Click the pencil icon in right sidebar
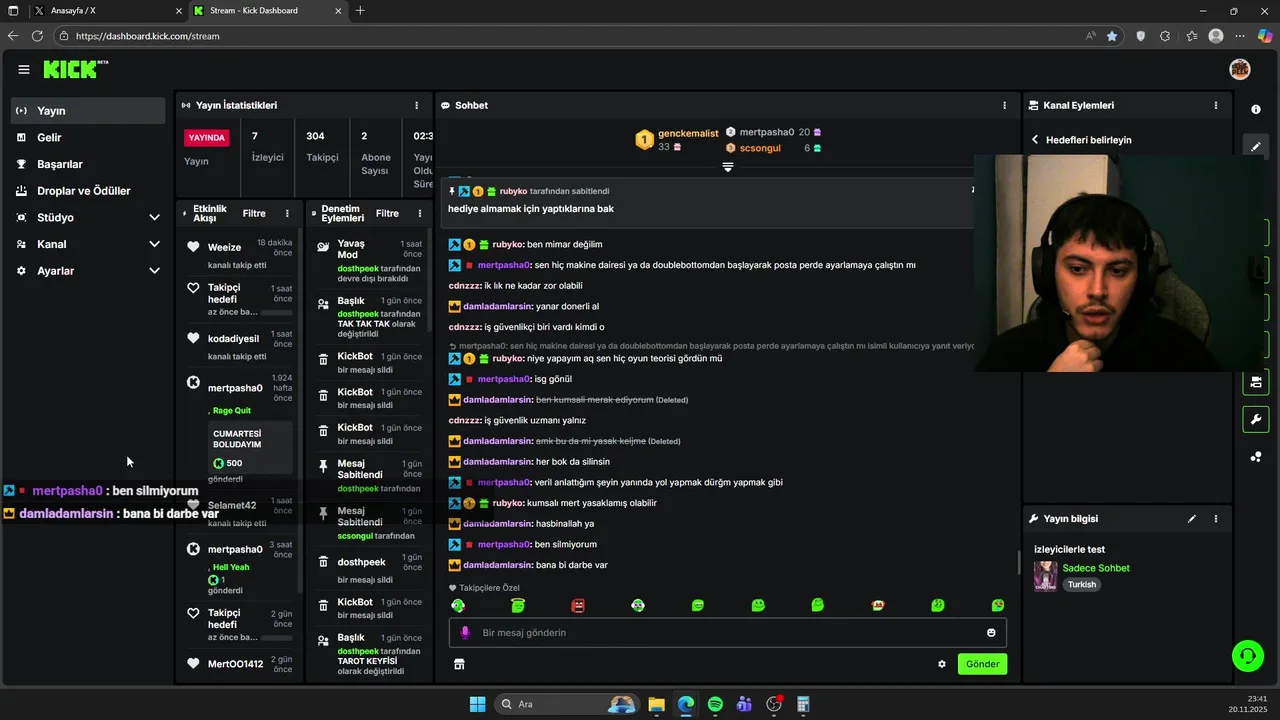 (x=1256, y=146)
